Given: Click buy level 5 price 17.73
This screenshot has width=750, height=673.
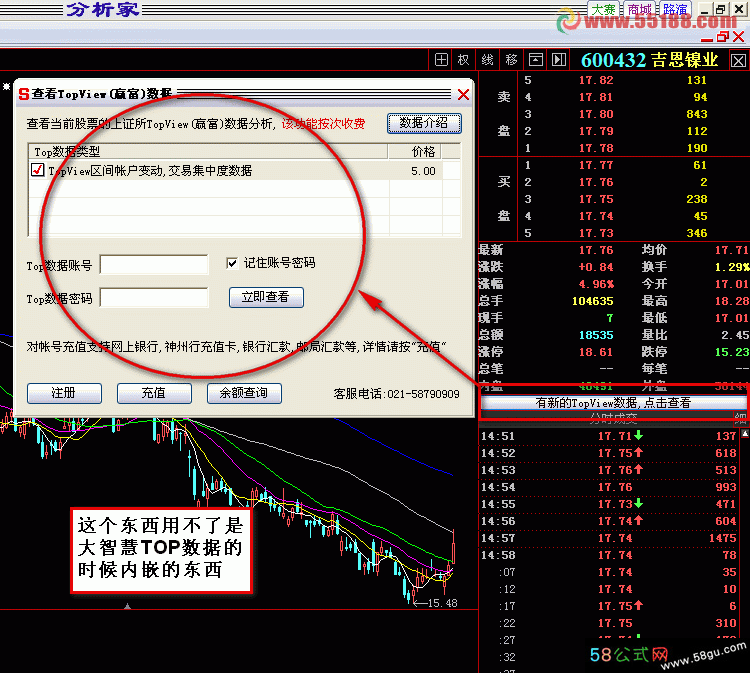Looking at the screenshot, I should [596, 233].
